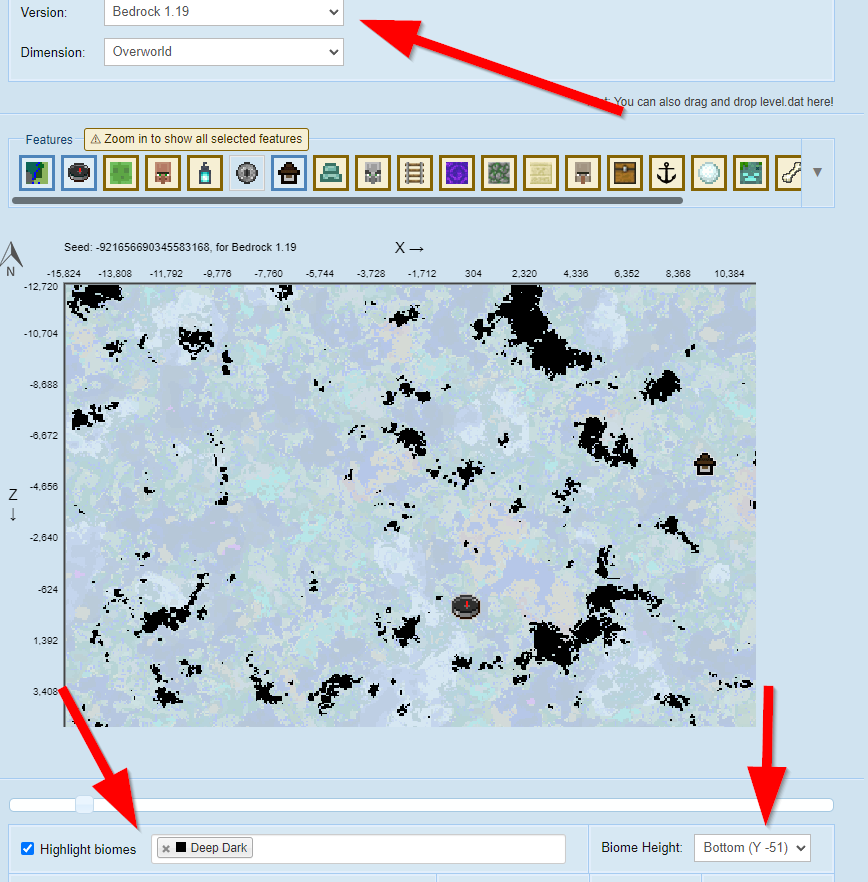Enable the Stronghold feature icon
The width and height of the screenshot is (868, 882).
(247, 173)
